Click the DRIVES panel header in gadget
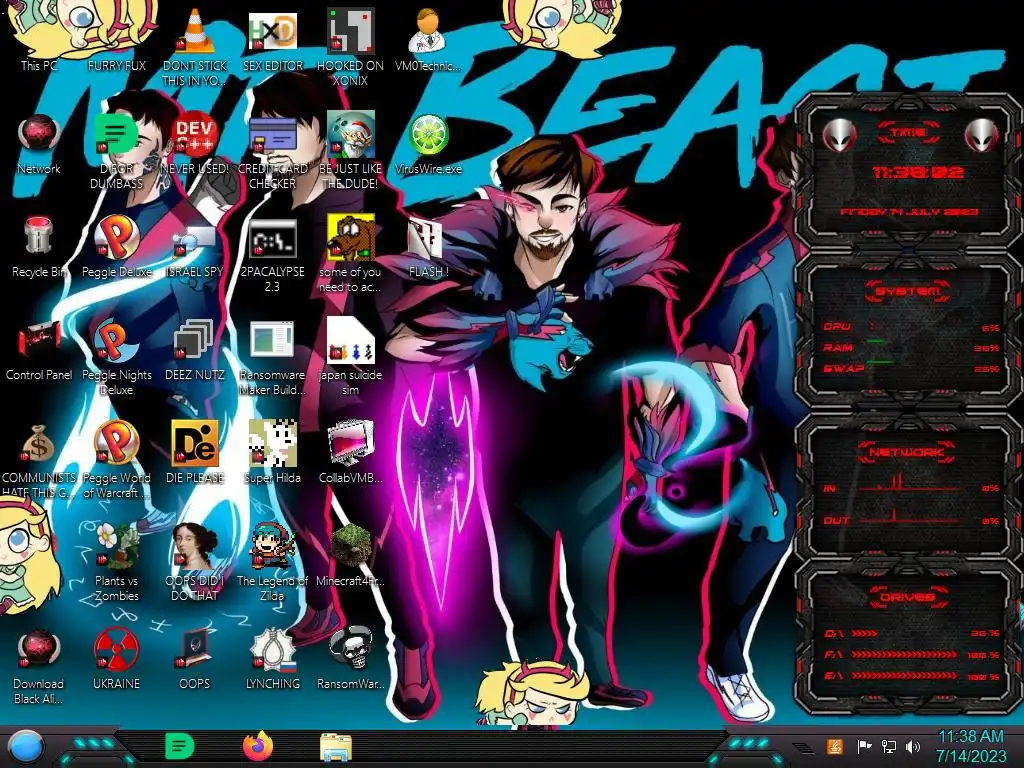 pyautogui.click(x=907, y=597)
